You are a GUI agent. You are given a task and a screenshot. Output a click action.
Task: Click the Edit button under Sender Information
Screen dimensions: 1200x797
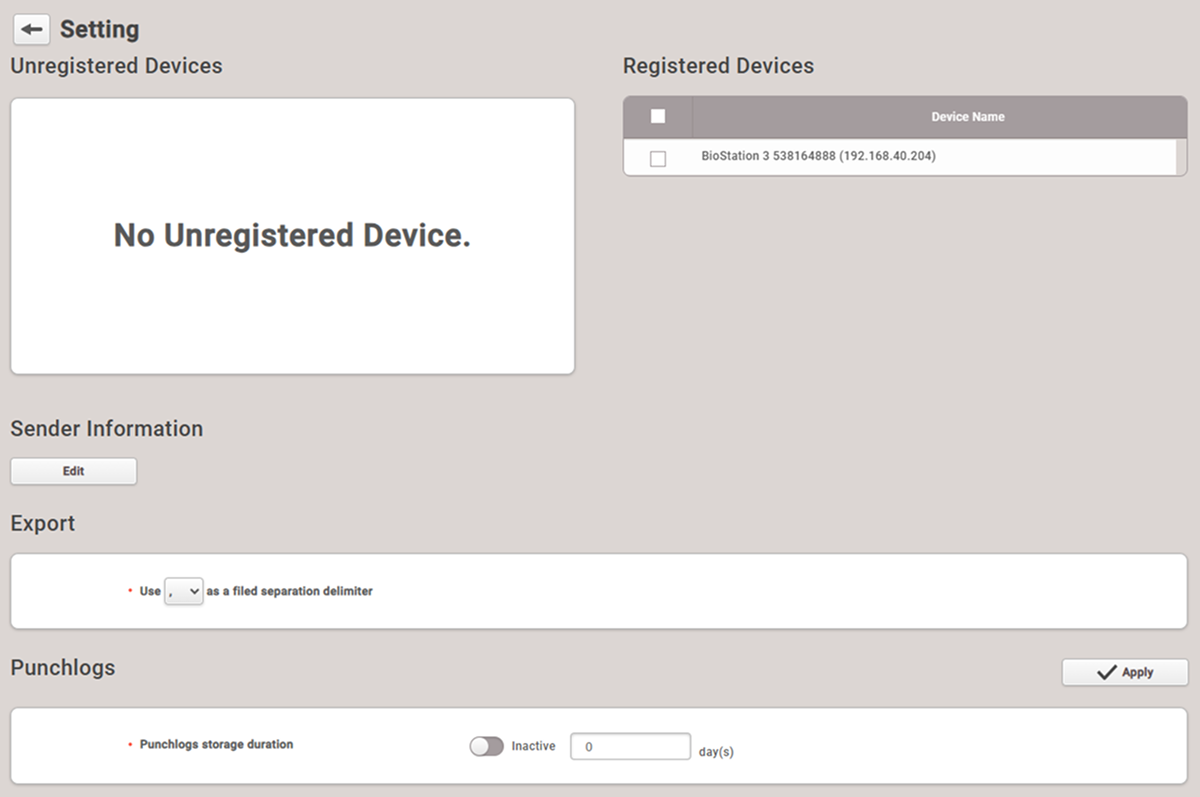[74, 471]
